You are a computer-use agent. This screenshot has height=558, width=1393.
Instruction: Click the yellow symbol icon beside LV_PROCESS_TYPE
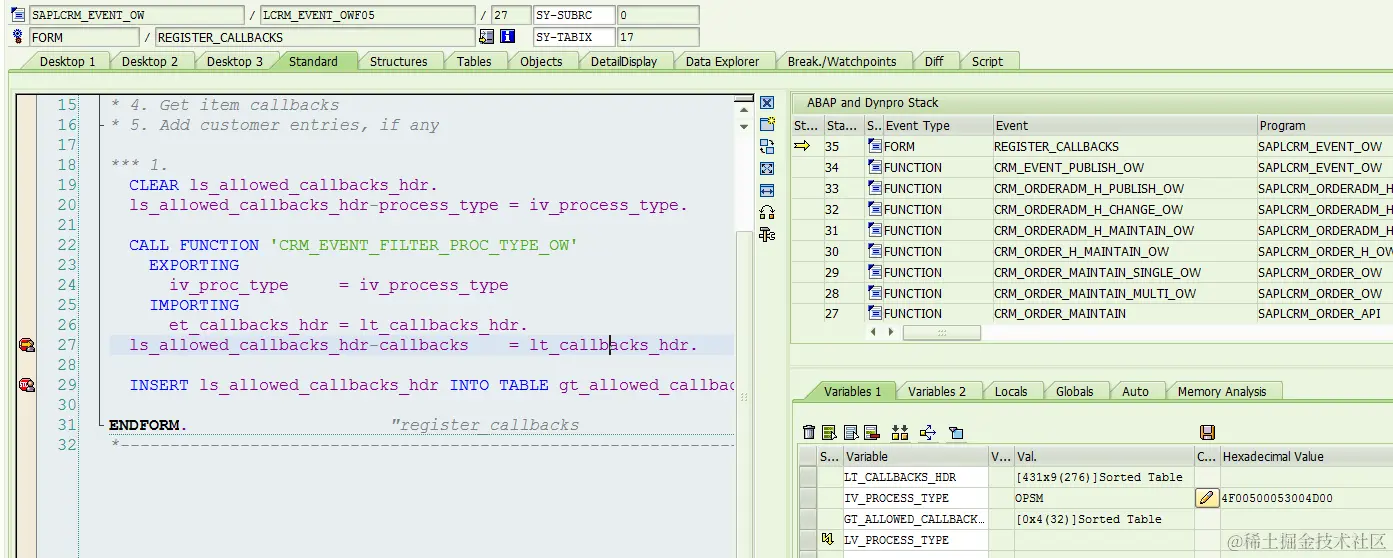tap(828, 540)
